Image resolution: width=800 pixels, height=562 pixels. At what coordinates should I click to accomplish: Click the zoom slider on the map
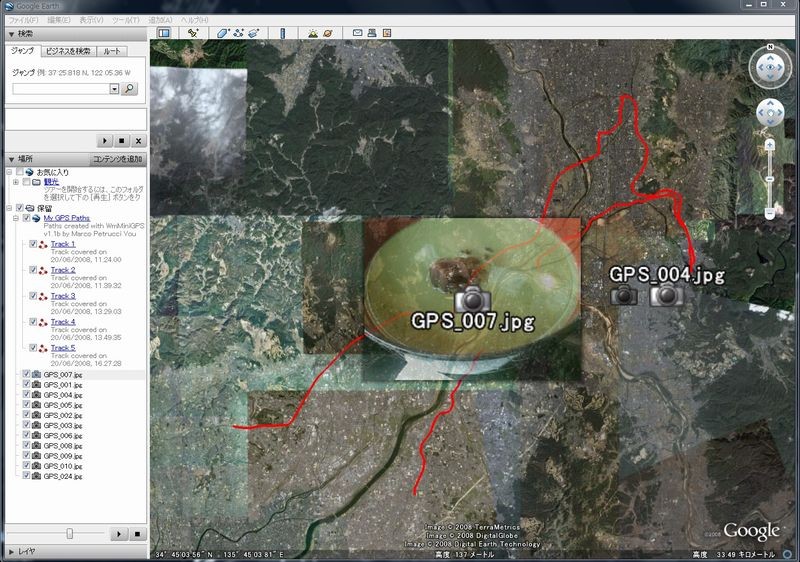coord(770,179)
